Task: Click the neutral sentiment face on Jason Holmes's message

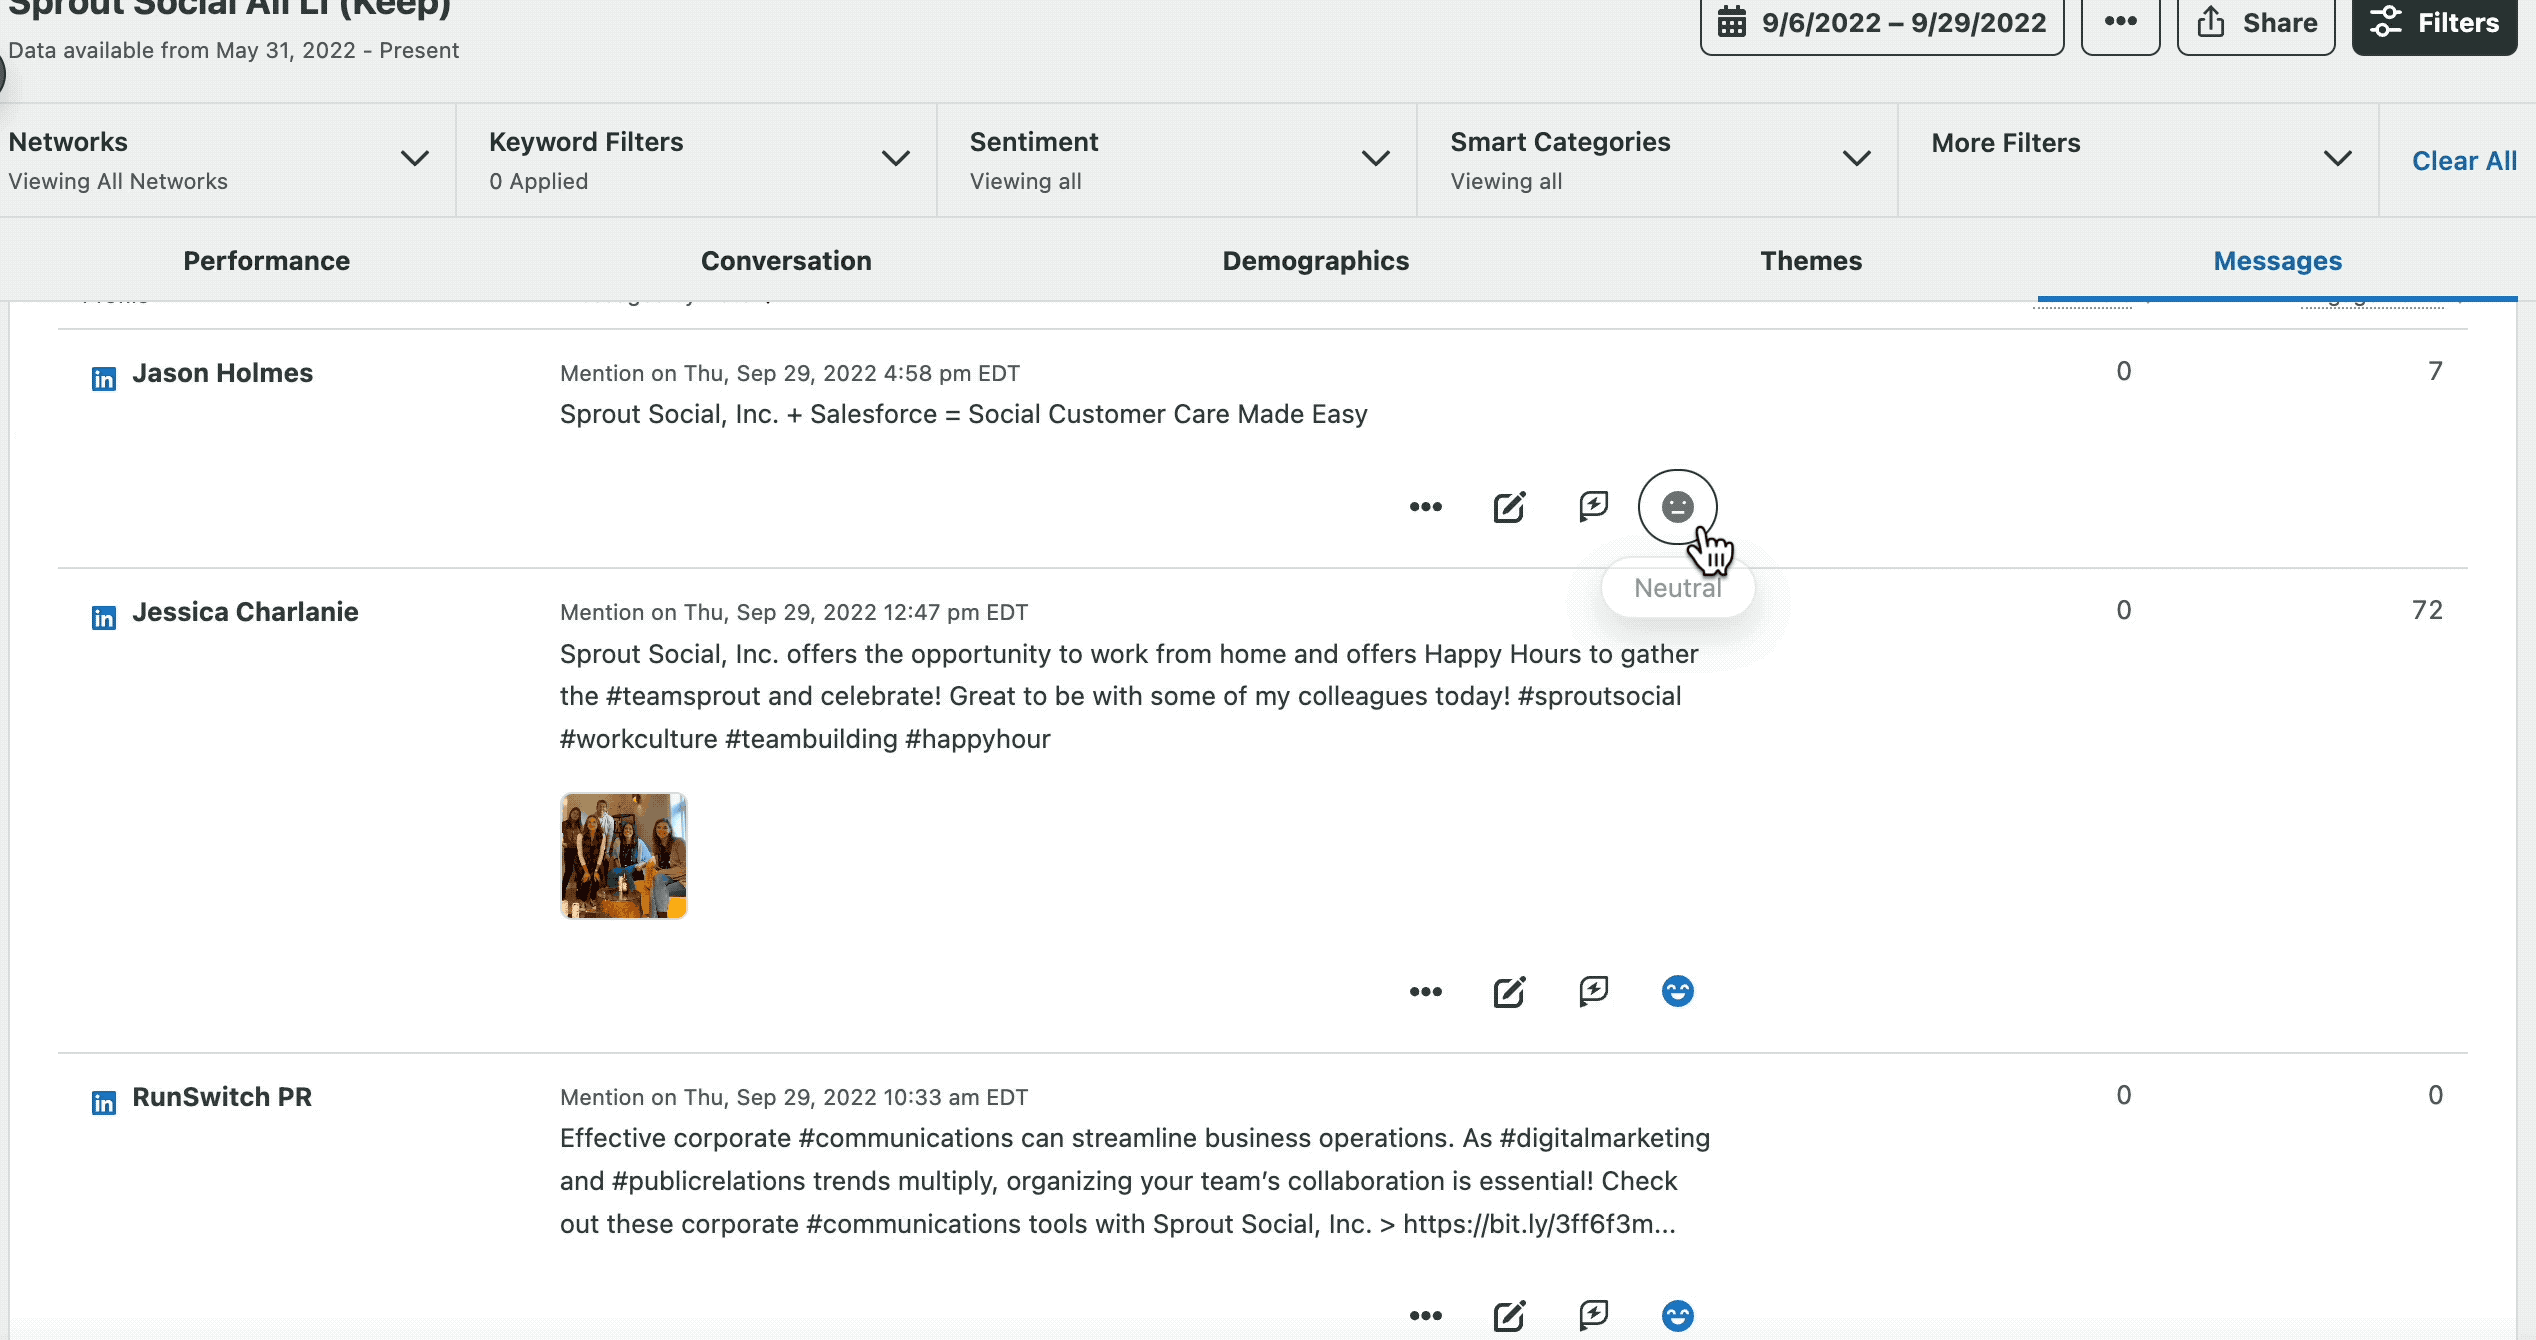Action: pos(1677,506)
